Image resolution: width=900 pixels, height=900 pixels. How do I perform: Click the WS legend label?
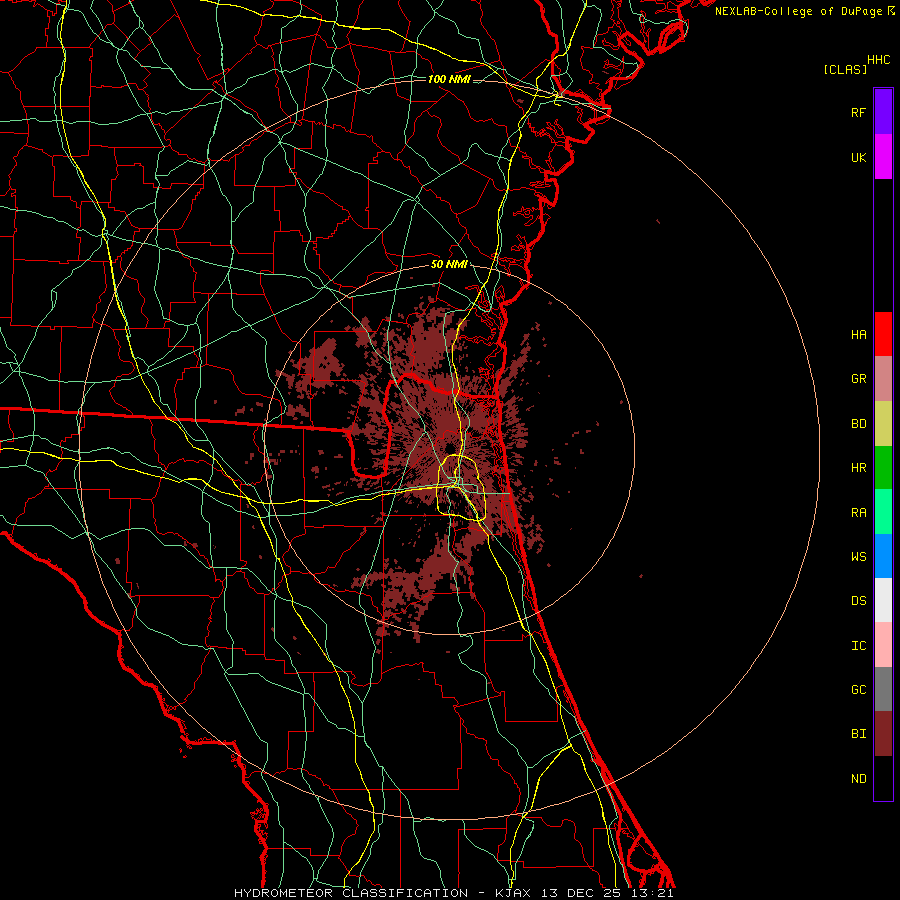(x=858, y=556)
